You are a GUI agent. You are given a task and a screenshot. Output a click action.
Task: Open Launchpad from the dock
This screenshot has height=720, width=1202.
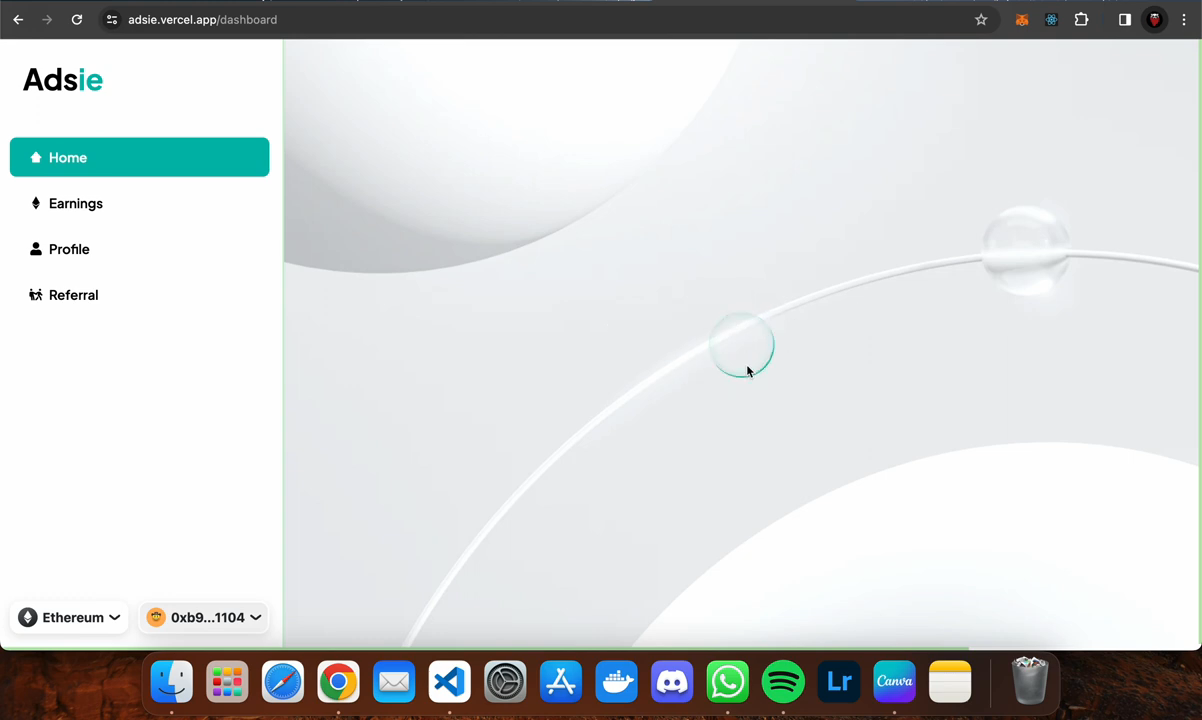point(227,683)
